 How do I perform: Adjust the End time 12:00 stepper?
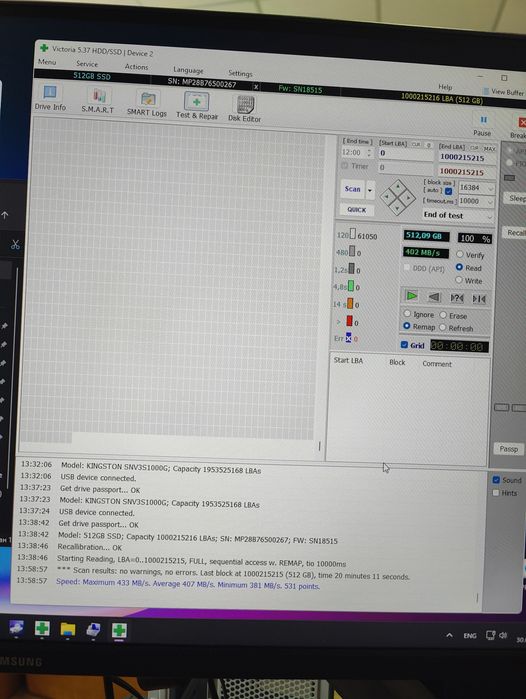tap(369, 153)
